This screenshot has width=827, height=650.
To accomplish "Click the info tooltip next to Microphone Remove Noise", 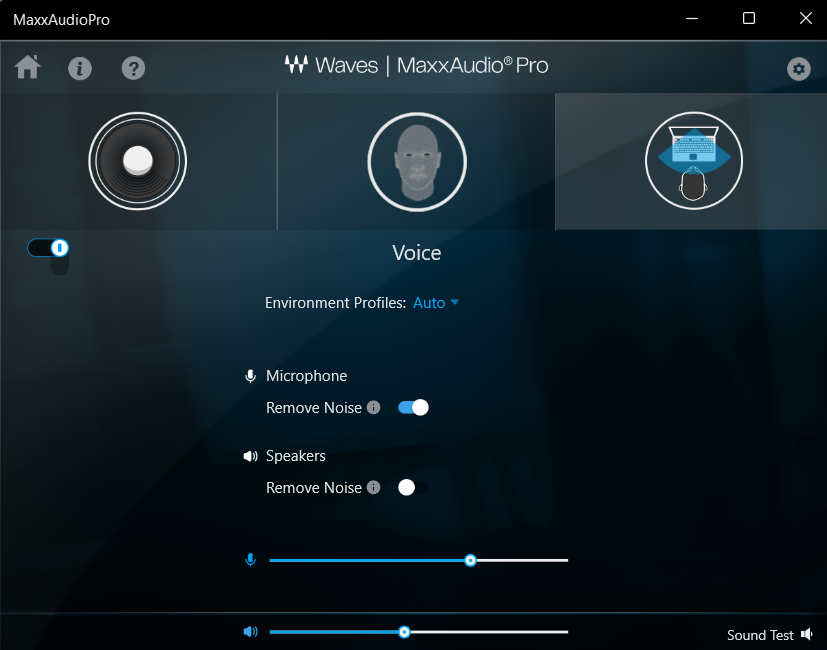I will 372,407.
